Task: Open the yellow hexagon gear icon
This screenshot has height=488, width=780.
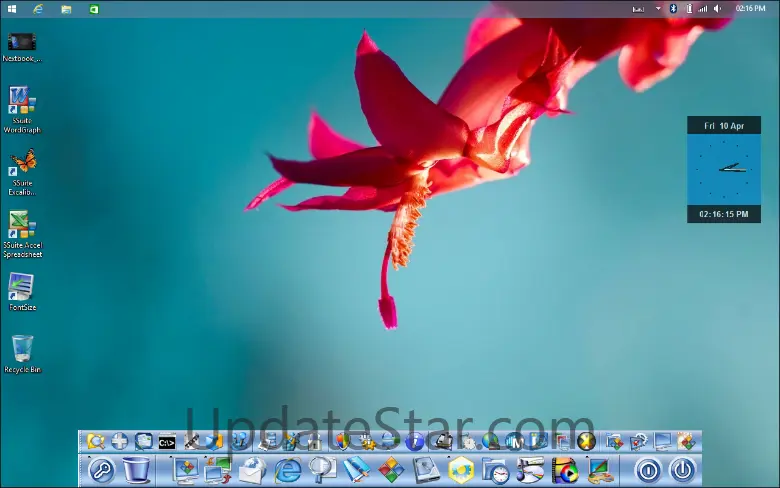Action: (x=461, y=470)
